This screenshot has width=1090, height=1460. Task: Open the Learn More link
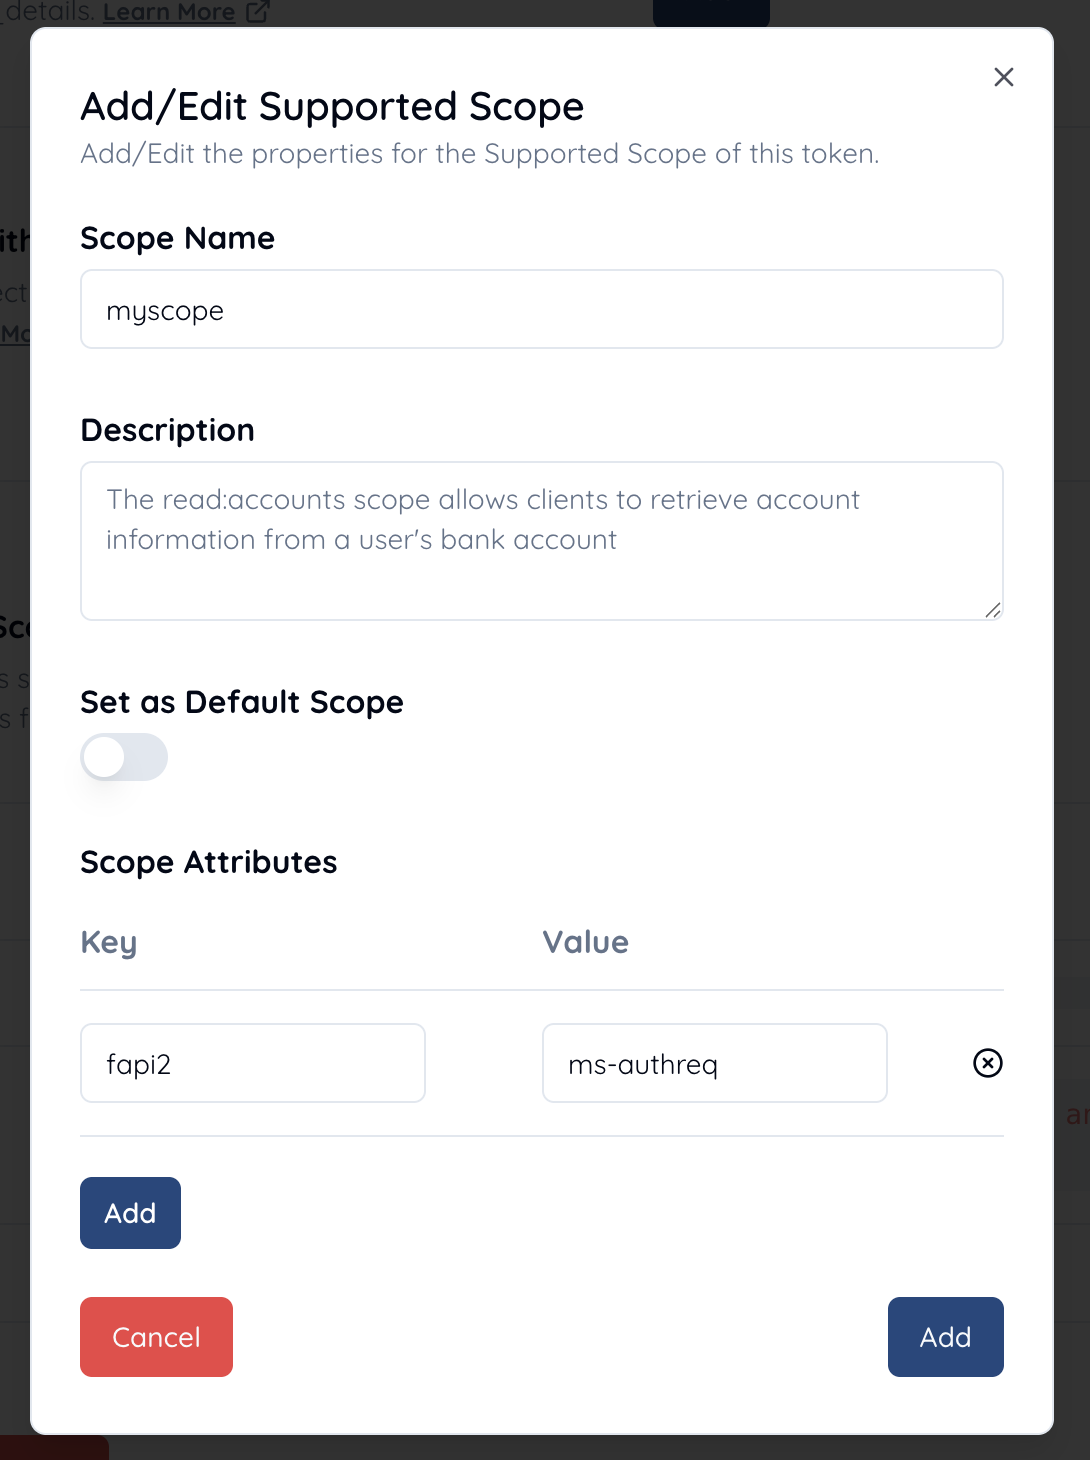(169, 12)
